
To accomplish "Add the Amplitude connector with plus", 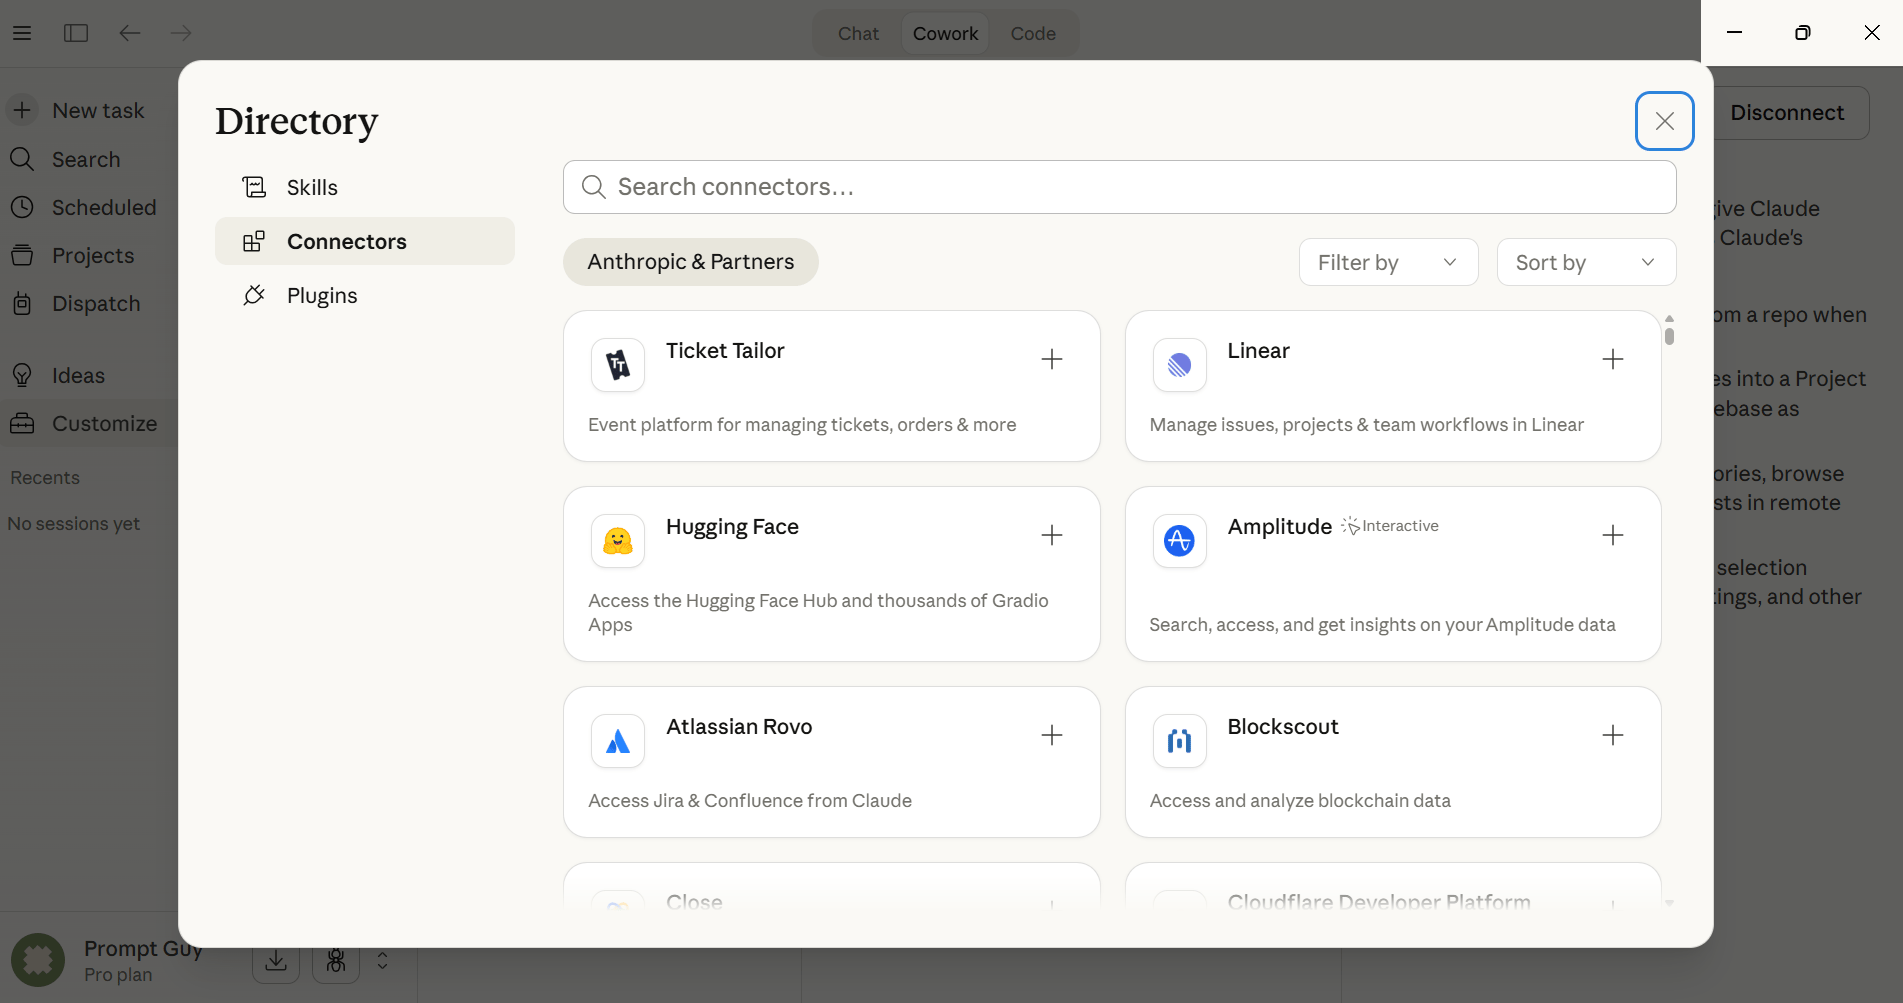I will click(1613, 535).
